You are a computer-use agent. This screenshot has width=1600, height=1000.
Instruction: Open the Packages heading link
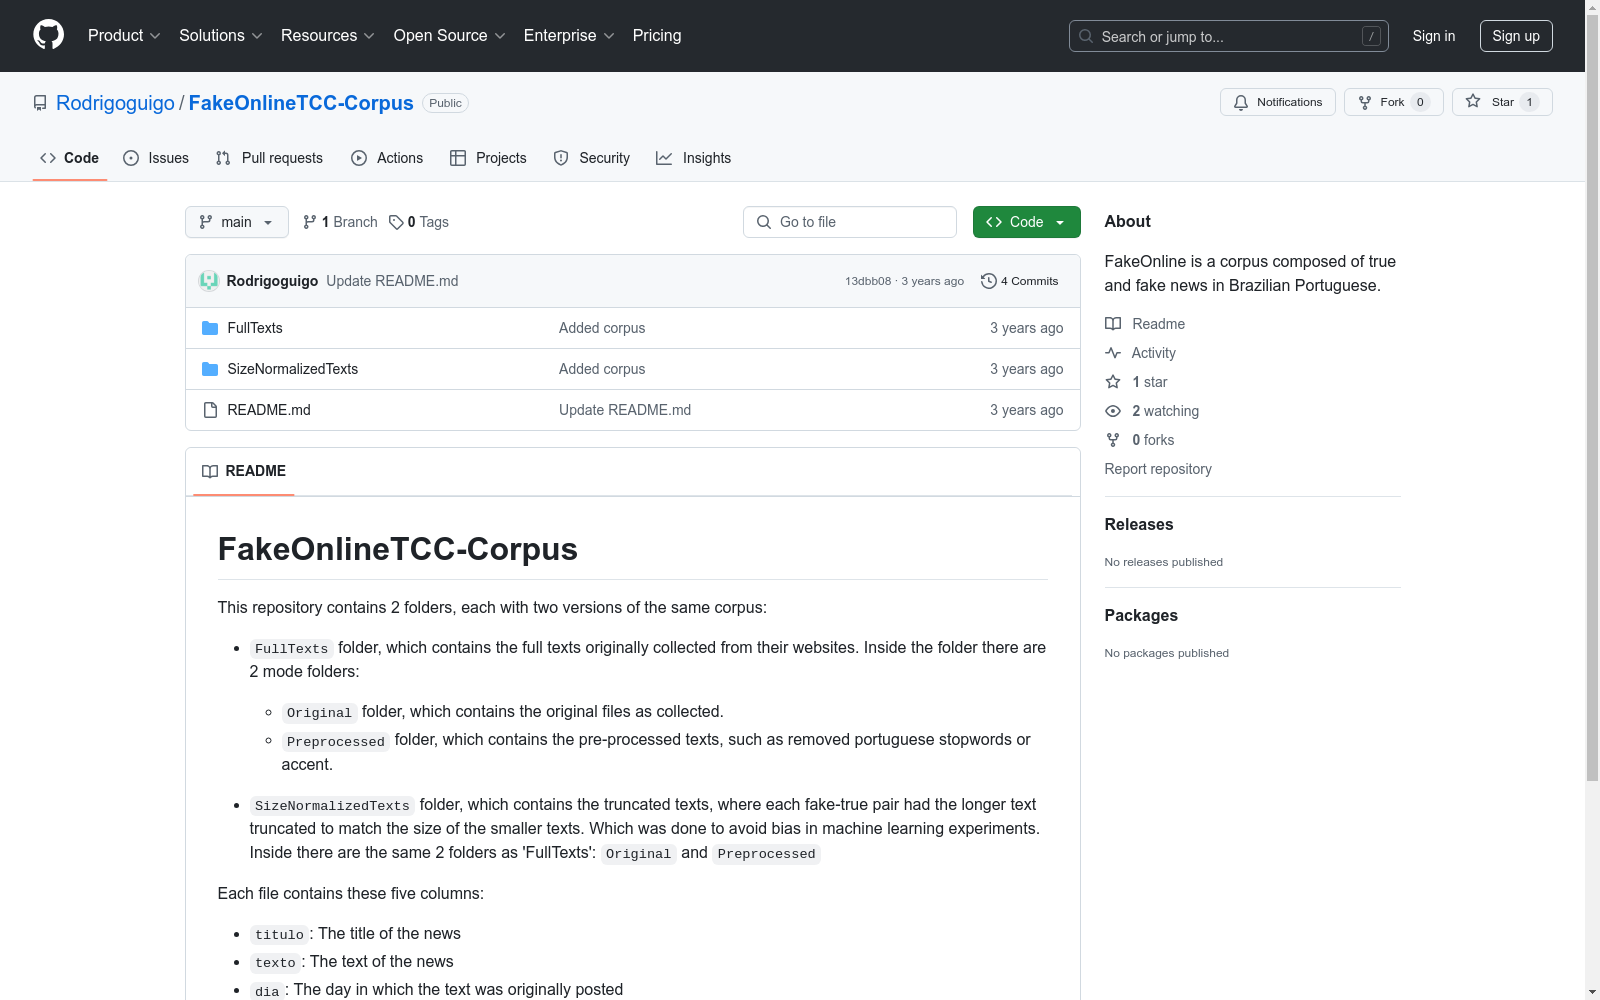coord(1141,615)
